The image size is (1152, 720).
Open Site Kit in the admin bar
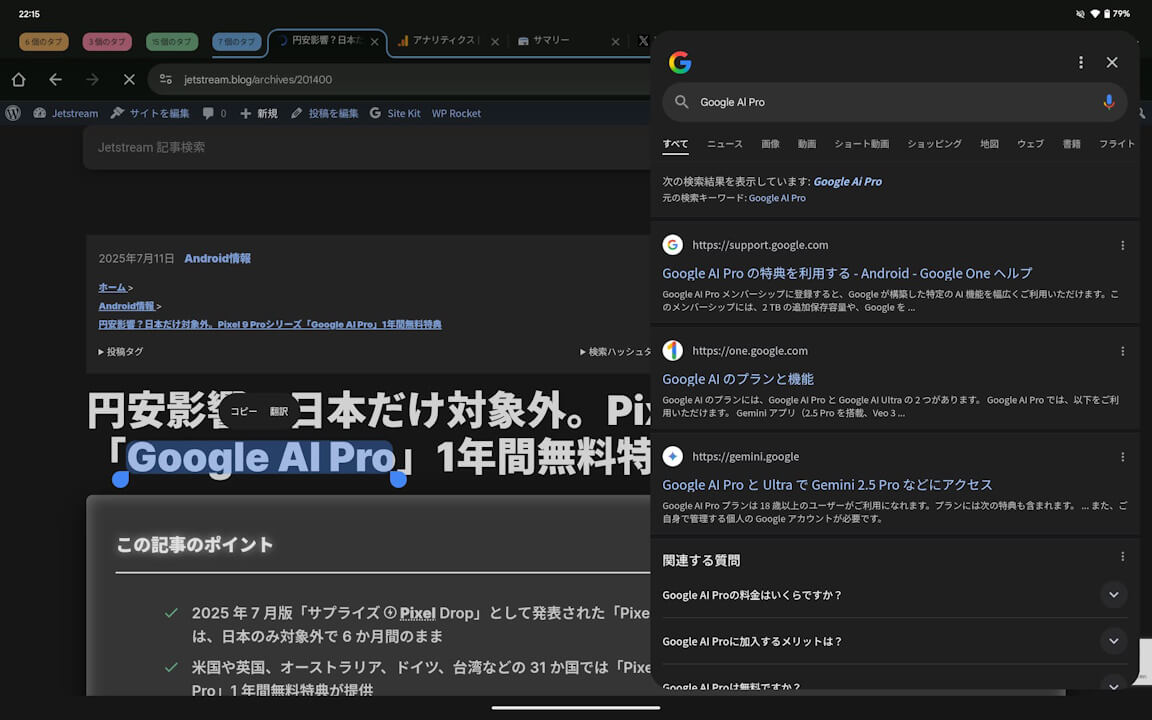tap(395, 113)
